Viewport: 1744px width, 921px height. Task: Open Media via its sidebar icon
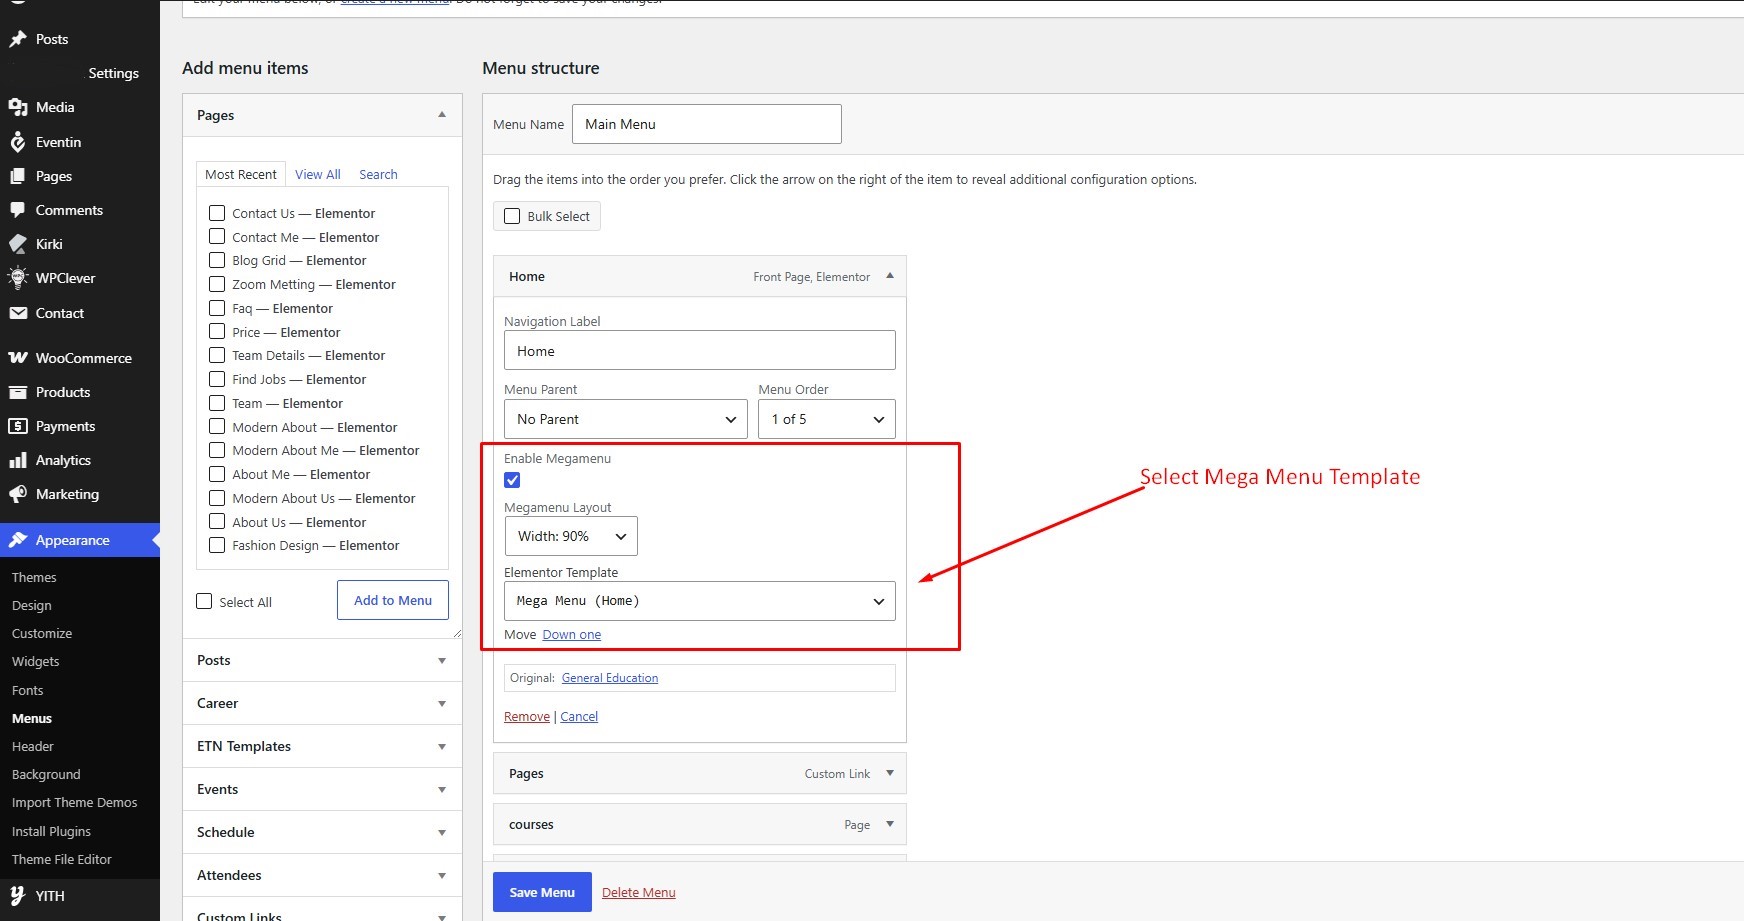pyautogui.click(x=18, y=107)
